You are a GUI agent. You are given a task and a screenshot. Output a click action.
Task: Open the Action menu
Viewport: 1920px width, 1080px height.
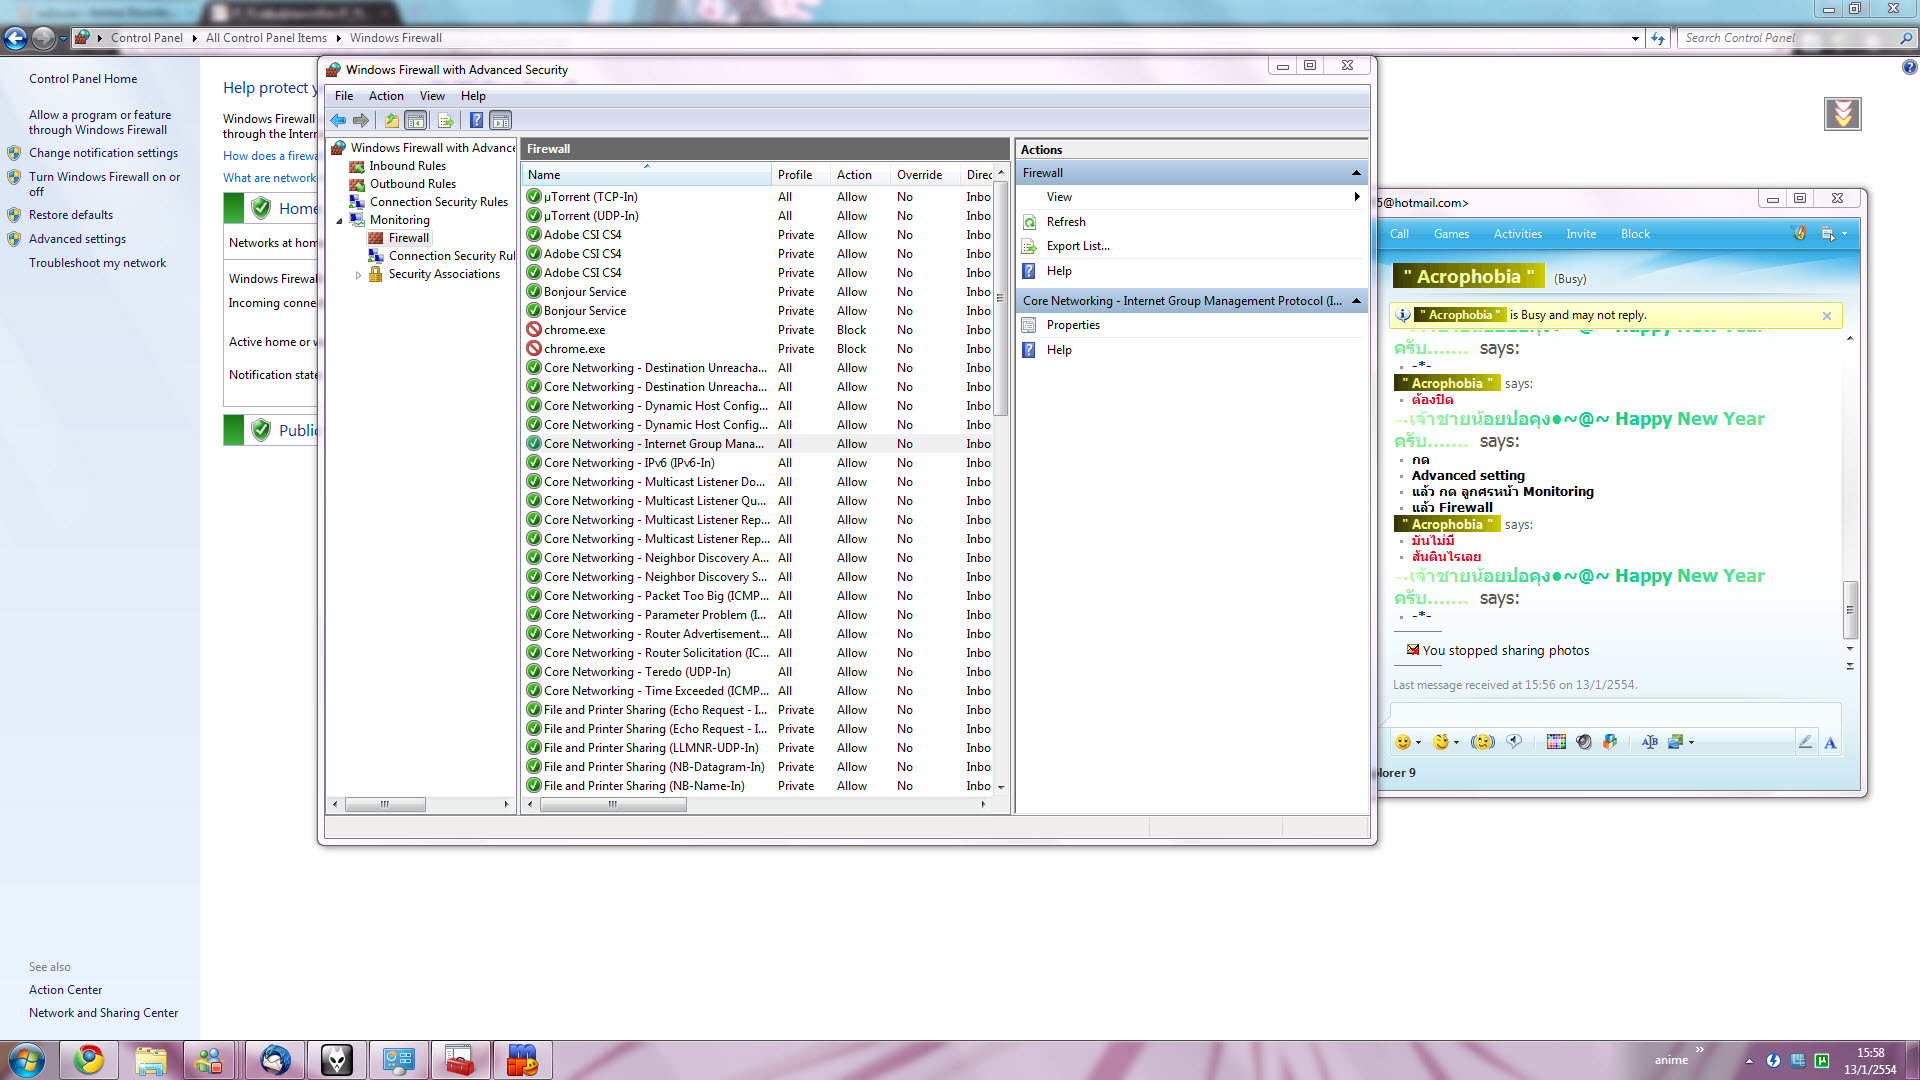[x=386, y=96]
